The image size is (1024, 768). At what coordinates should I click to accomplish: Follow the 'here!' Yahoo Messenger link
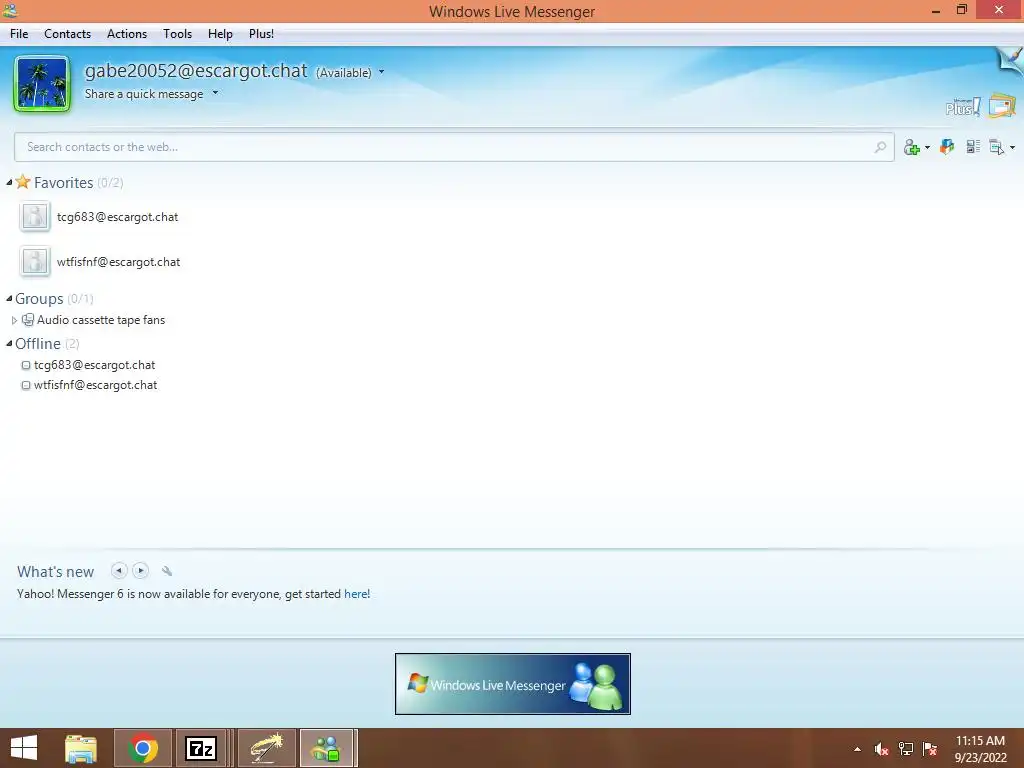357,594
